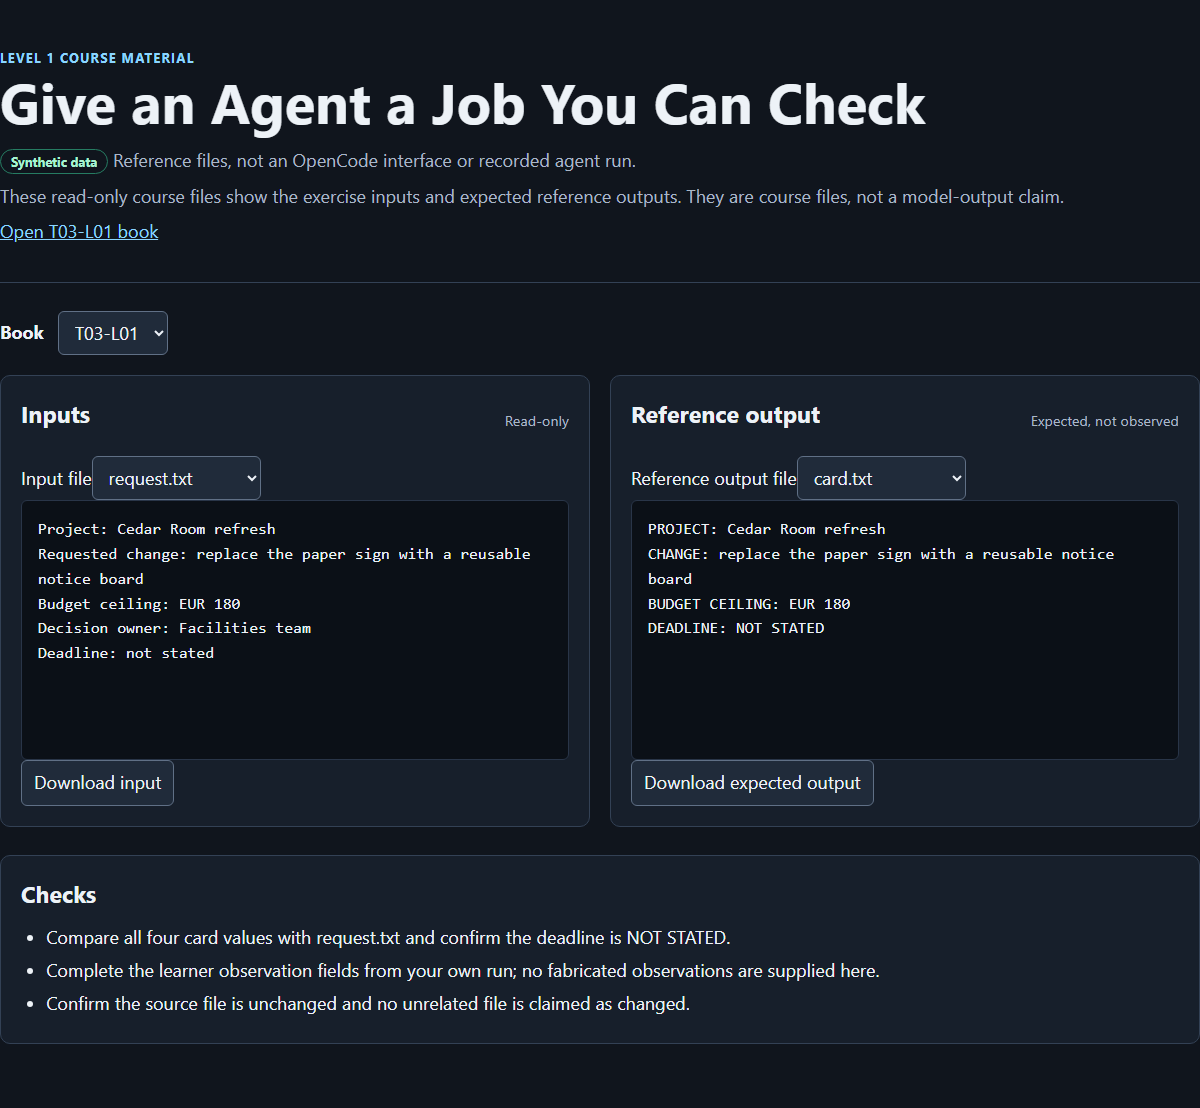The width and height of the screenshot is (1200, 1108).
Task: Click the 'Checks' section heading
Action: [59, 895]
